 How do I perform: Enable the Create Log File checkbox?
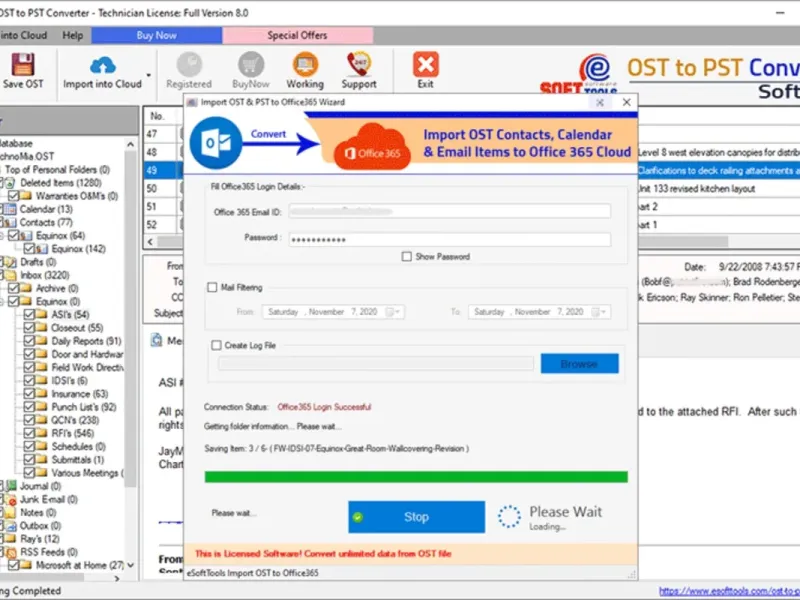pyautogui.click(x=216, y=345)
